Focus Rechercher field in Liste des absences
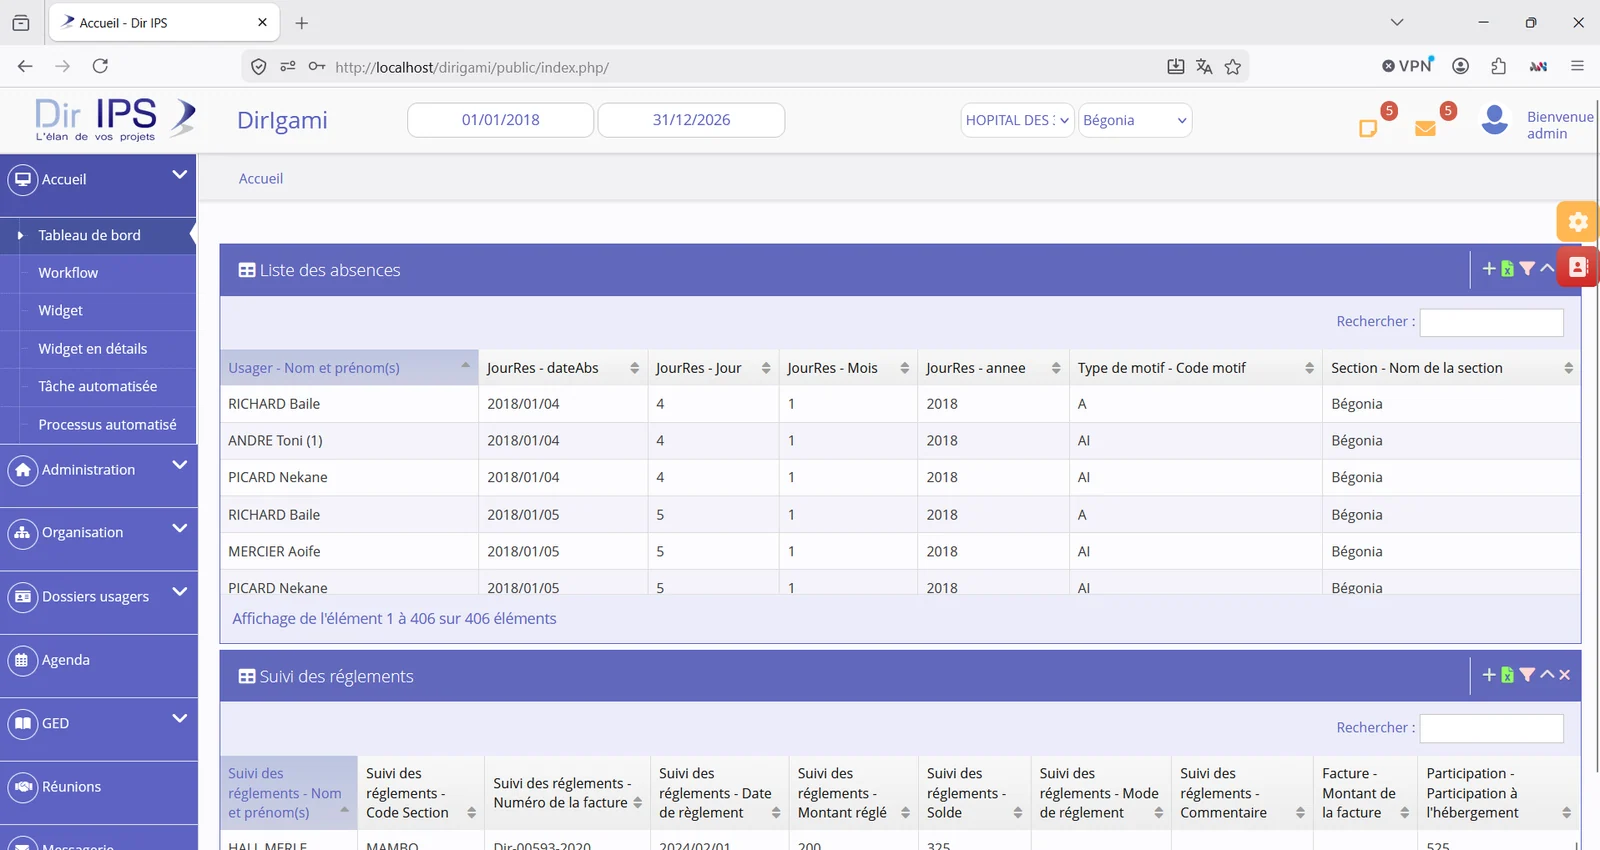1600x850 pixels. pos(1491,322)
